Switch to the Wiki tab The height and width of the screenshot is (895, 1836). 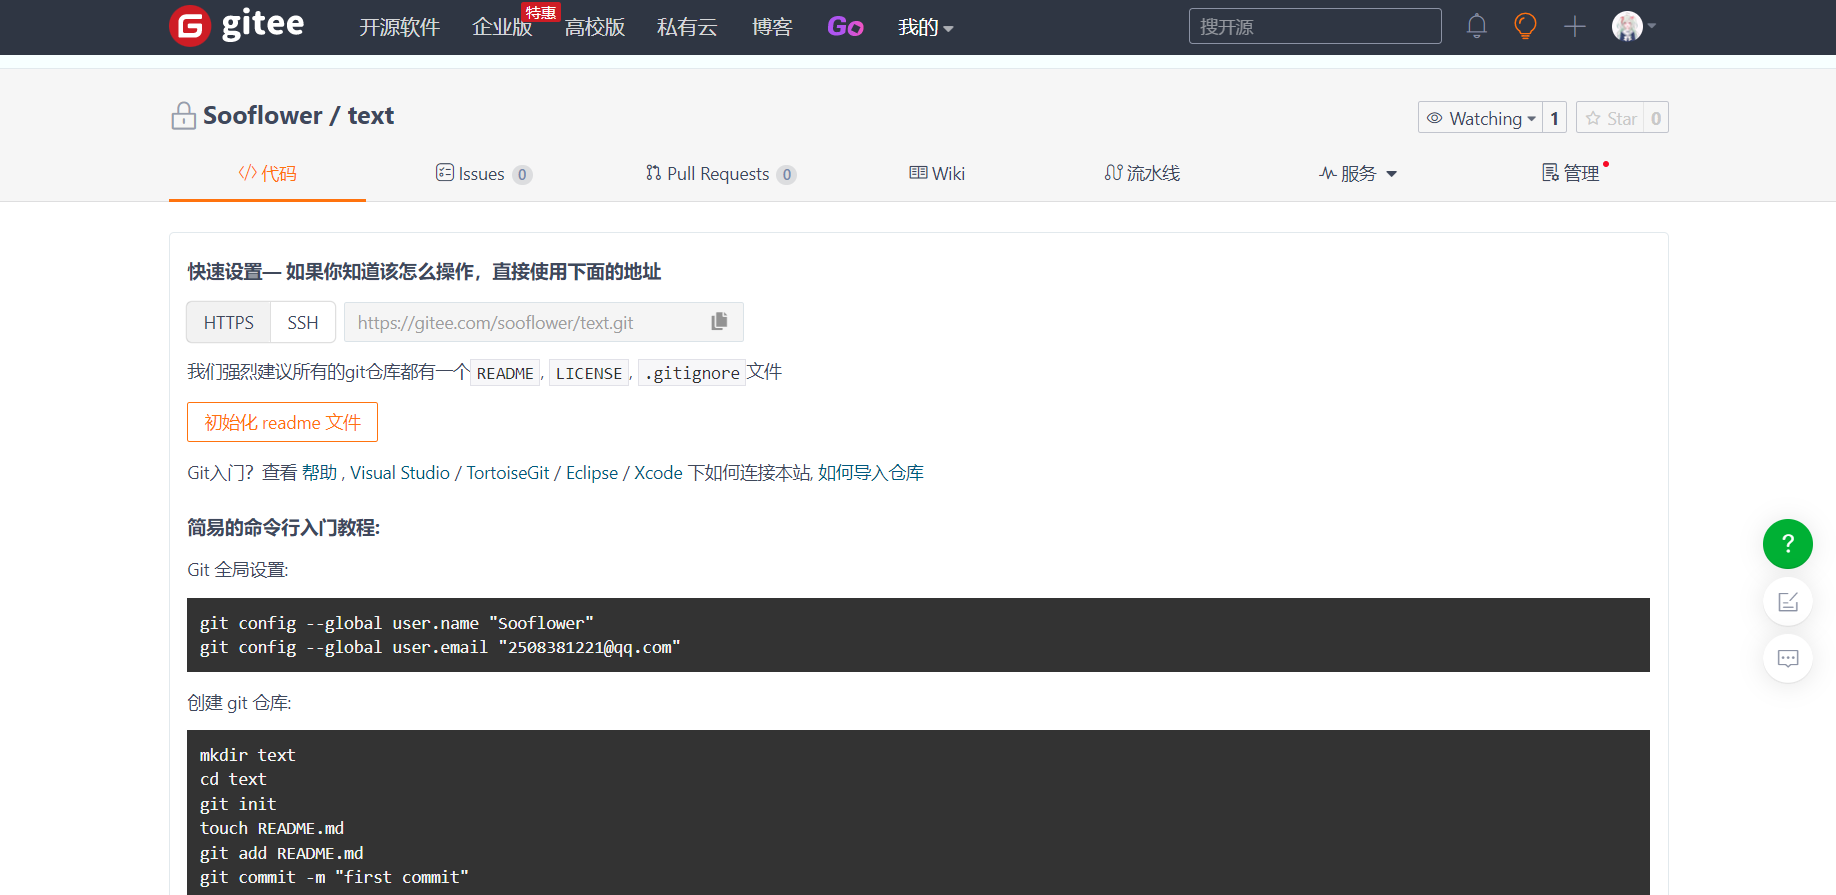(x=937, y=173)
